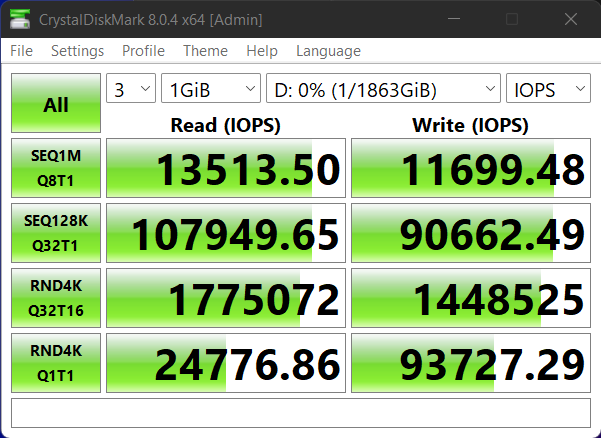Start the SEQ1M Q8T1 test
This screenshot has width=601, height=438.
(56, 168)
